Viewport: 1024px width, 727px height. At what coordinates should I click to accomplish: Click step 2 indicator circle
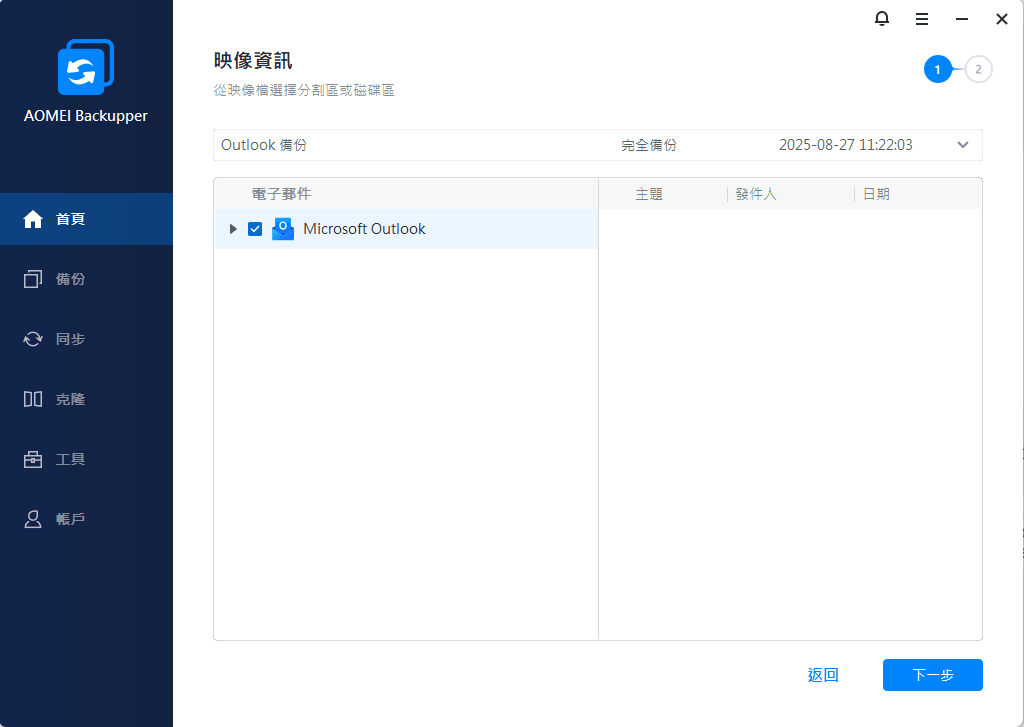click(x=978, y=70)
